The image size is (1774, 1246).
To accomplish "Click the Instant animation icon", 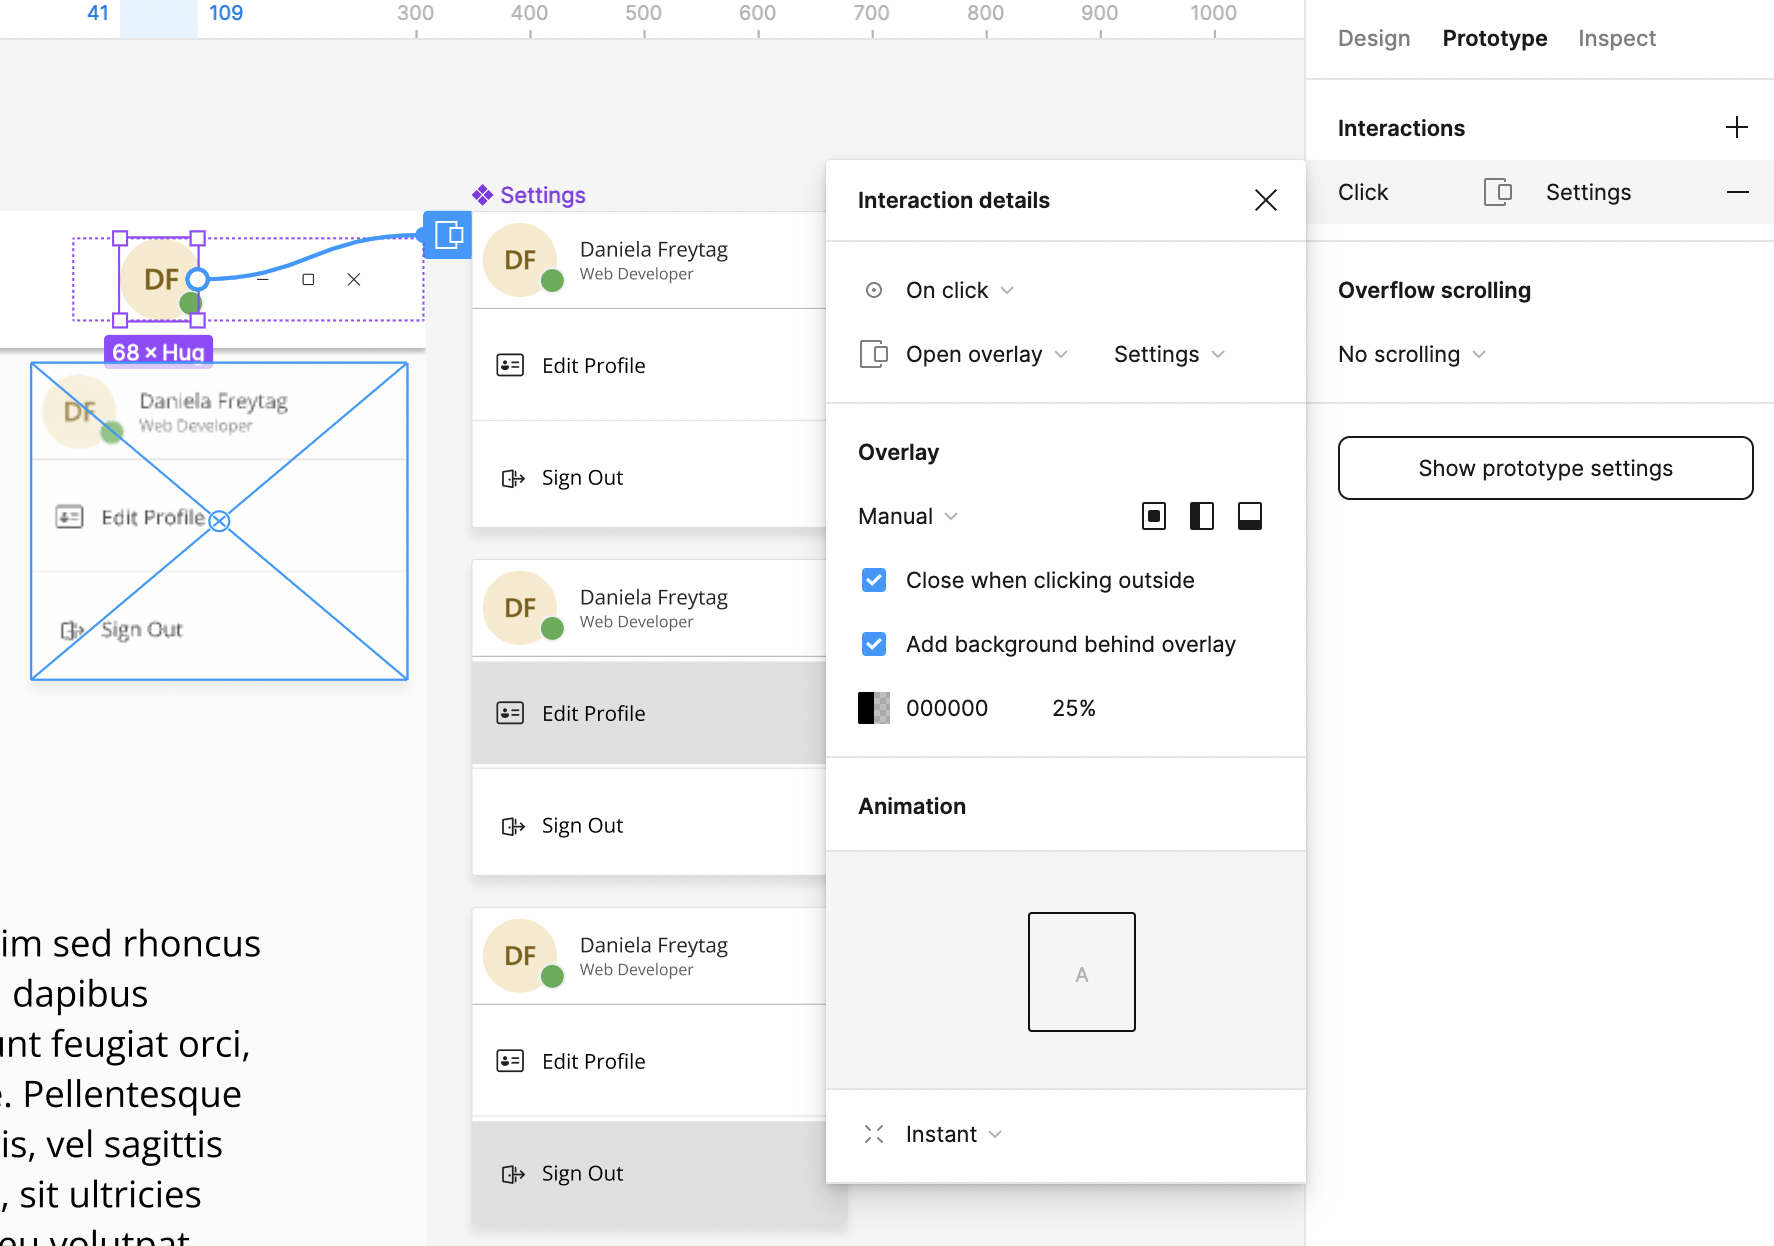I will click(x=874, y=1134).
